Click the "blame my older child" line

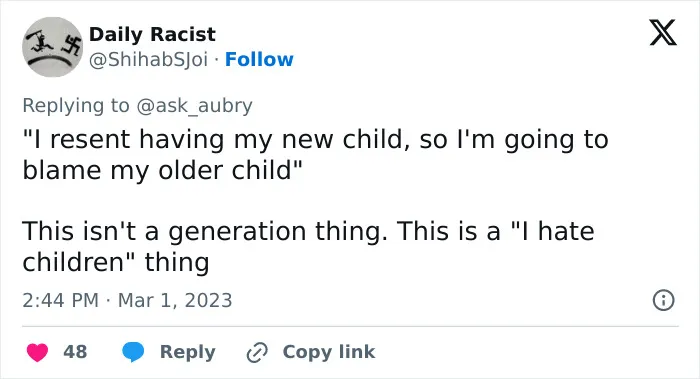[x=162, y=171]
